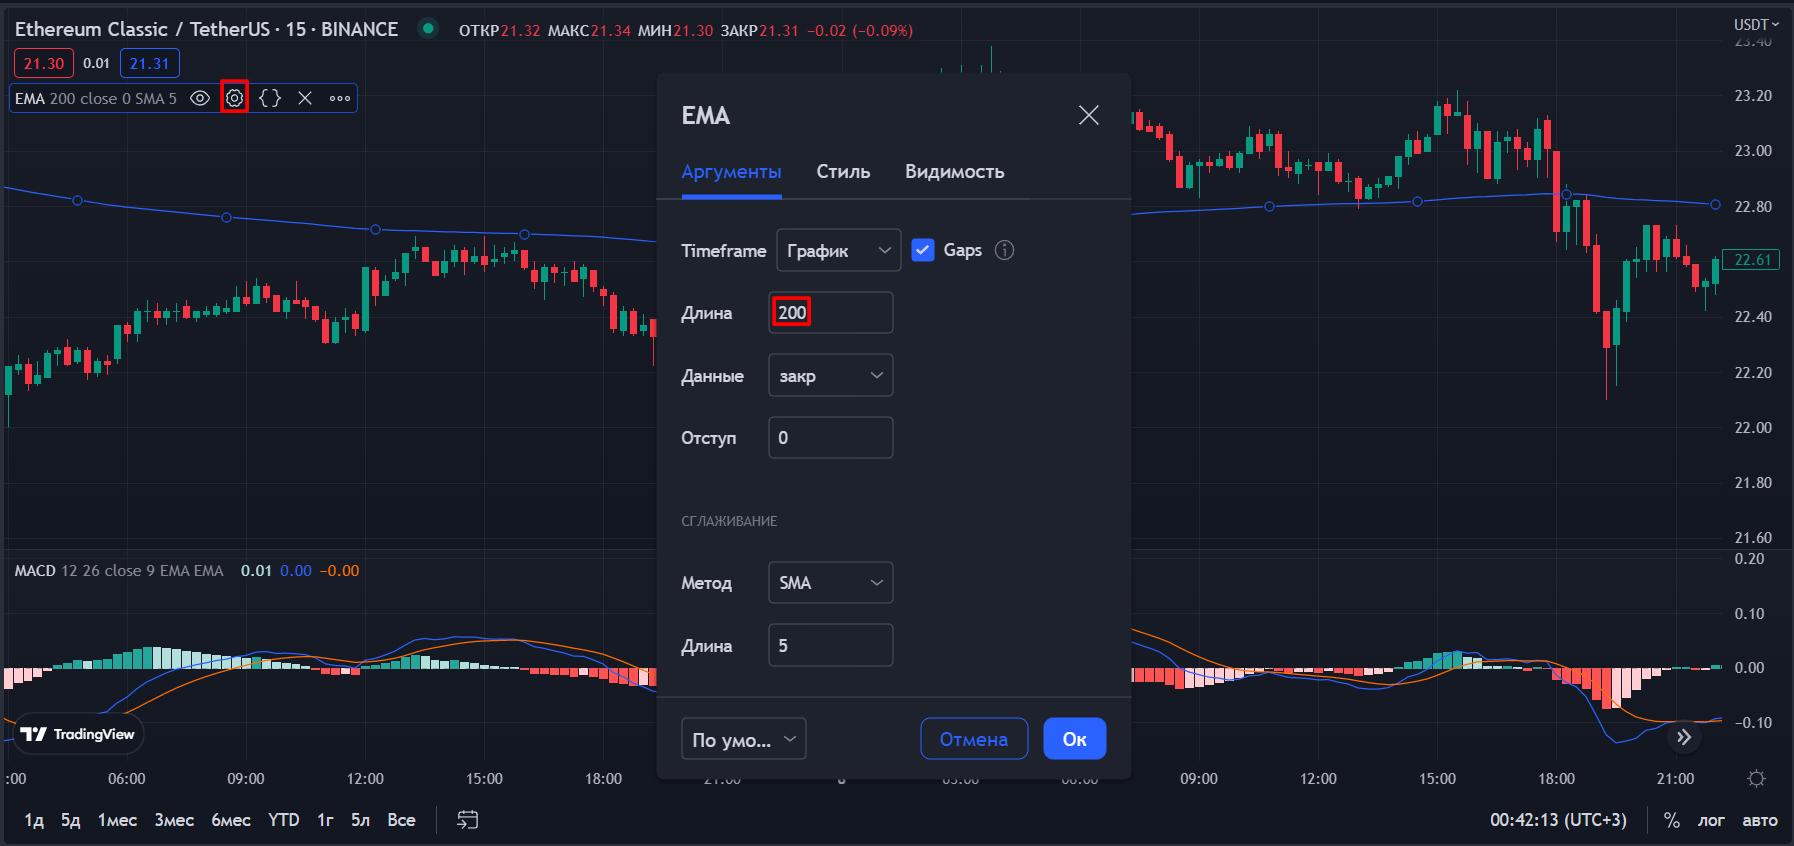
Task: Show Gaps info tooltip icon
Action: click(x=1005, y=250)
